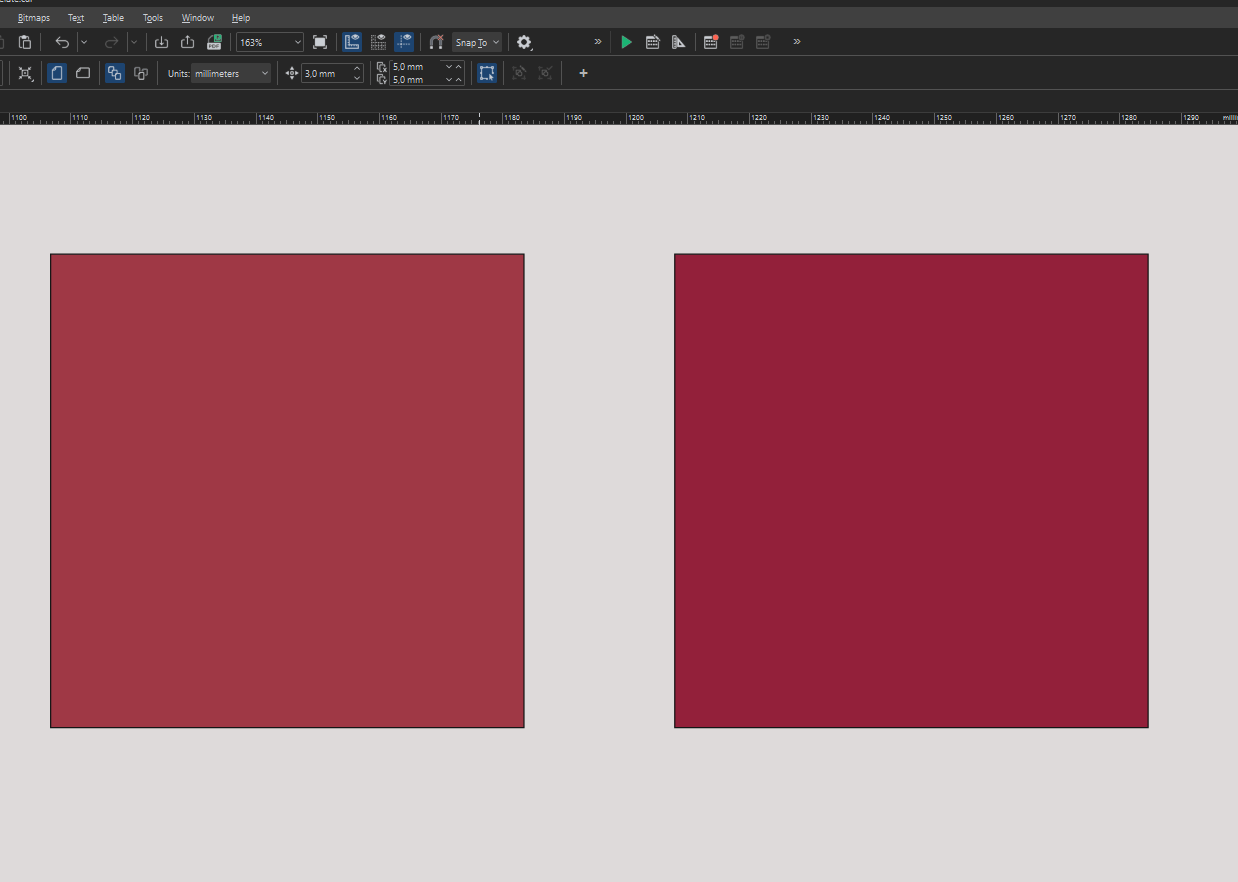The height and width of the screenshot is (882, 1238).
Task: Click the Publish to PDF icon
Action: 214,42
